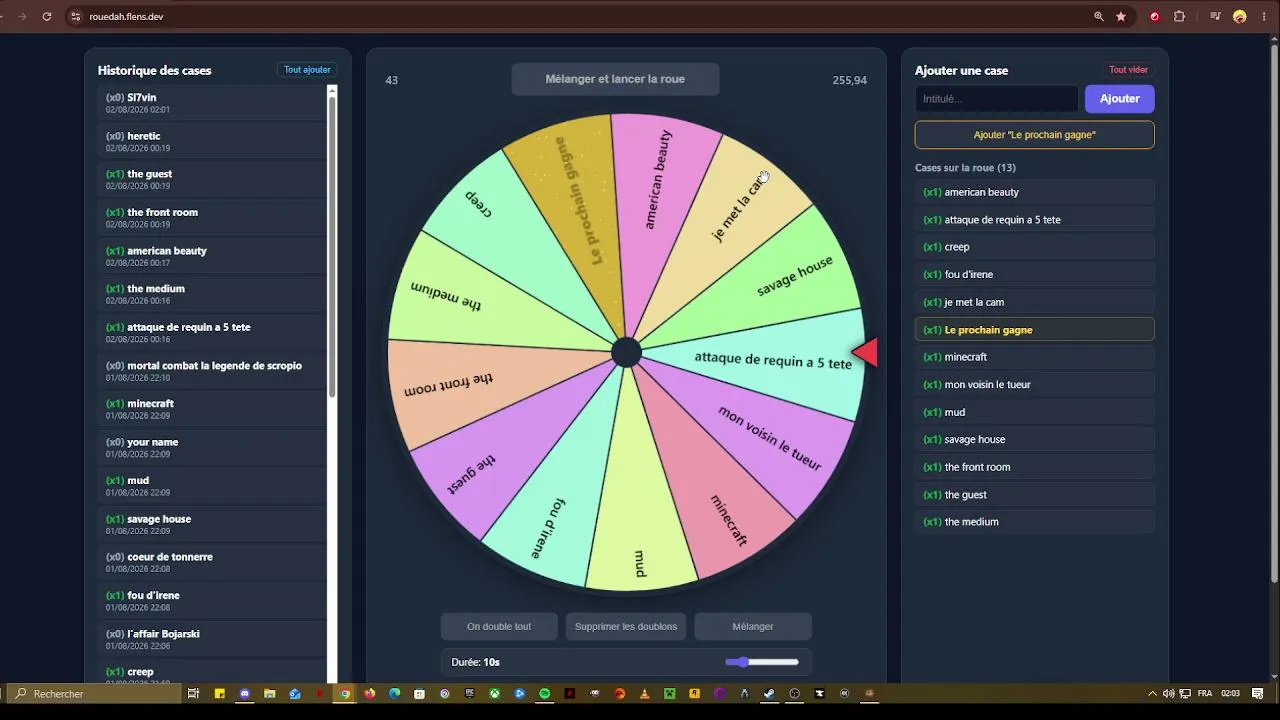Image resolution: width=1280 pixels, height=720 pixels.
Task: Select 'coeur de tonnerre' history entry
Action: coord(212,562)
